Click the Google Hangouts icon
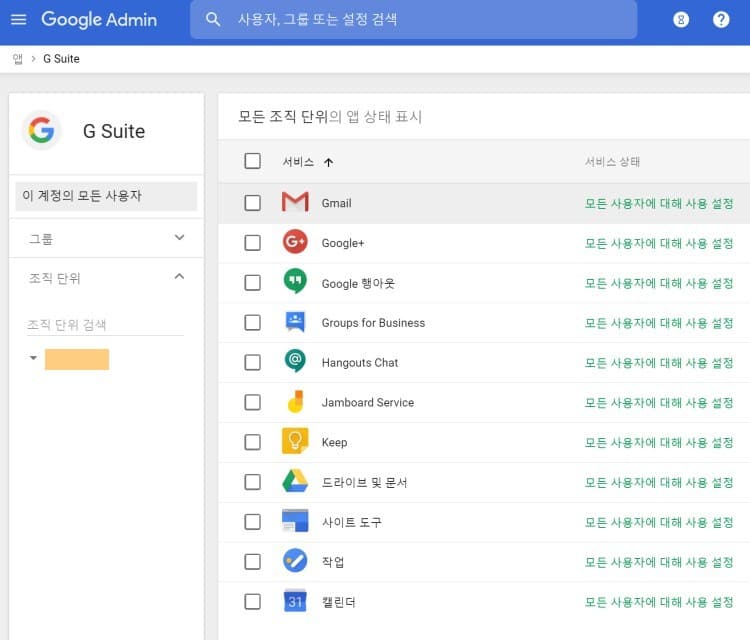Viewport: 750px width, 640px height. point(295,282)
